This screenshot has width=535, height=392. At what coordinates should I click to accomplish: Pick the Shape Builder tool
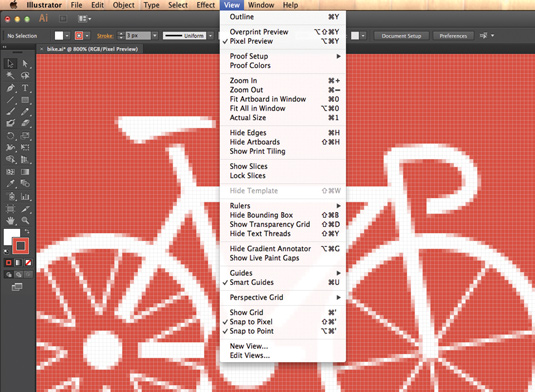(x=10, y=159)
